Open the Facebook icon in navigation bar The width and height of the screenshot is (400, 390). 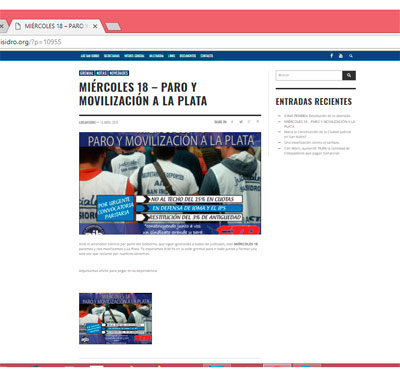(x=331, y=56)
